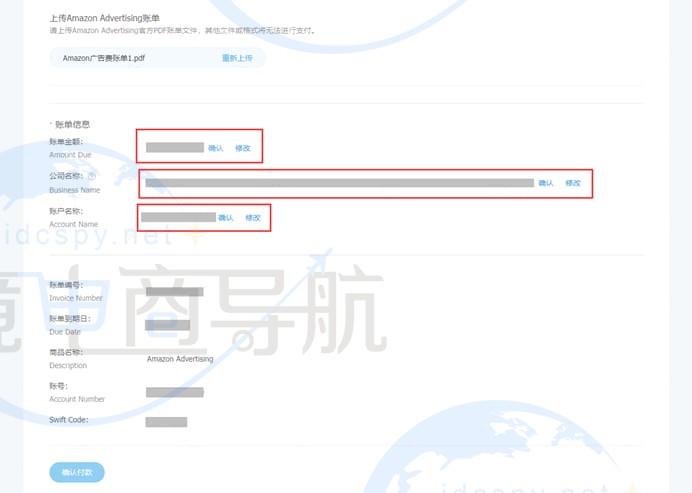The width and height of the screenshot is (692, 493).
Task: Click the Swift Code label
Action: coord(68,420)
